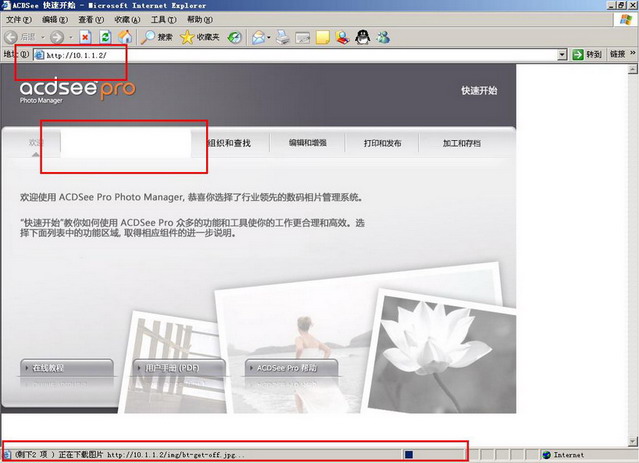Open the History icon in toolbar

coord(235,37)
